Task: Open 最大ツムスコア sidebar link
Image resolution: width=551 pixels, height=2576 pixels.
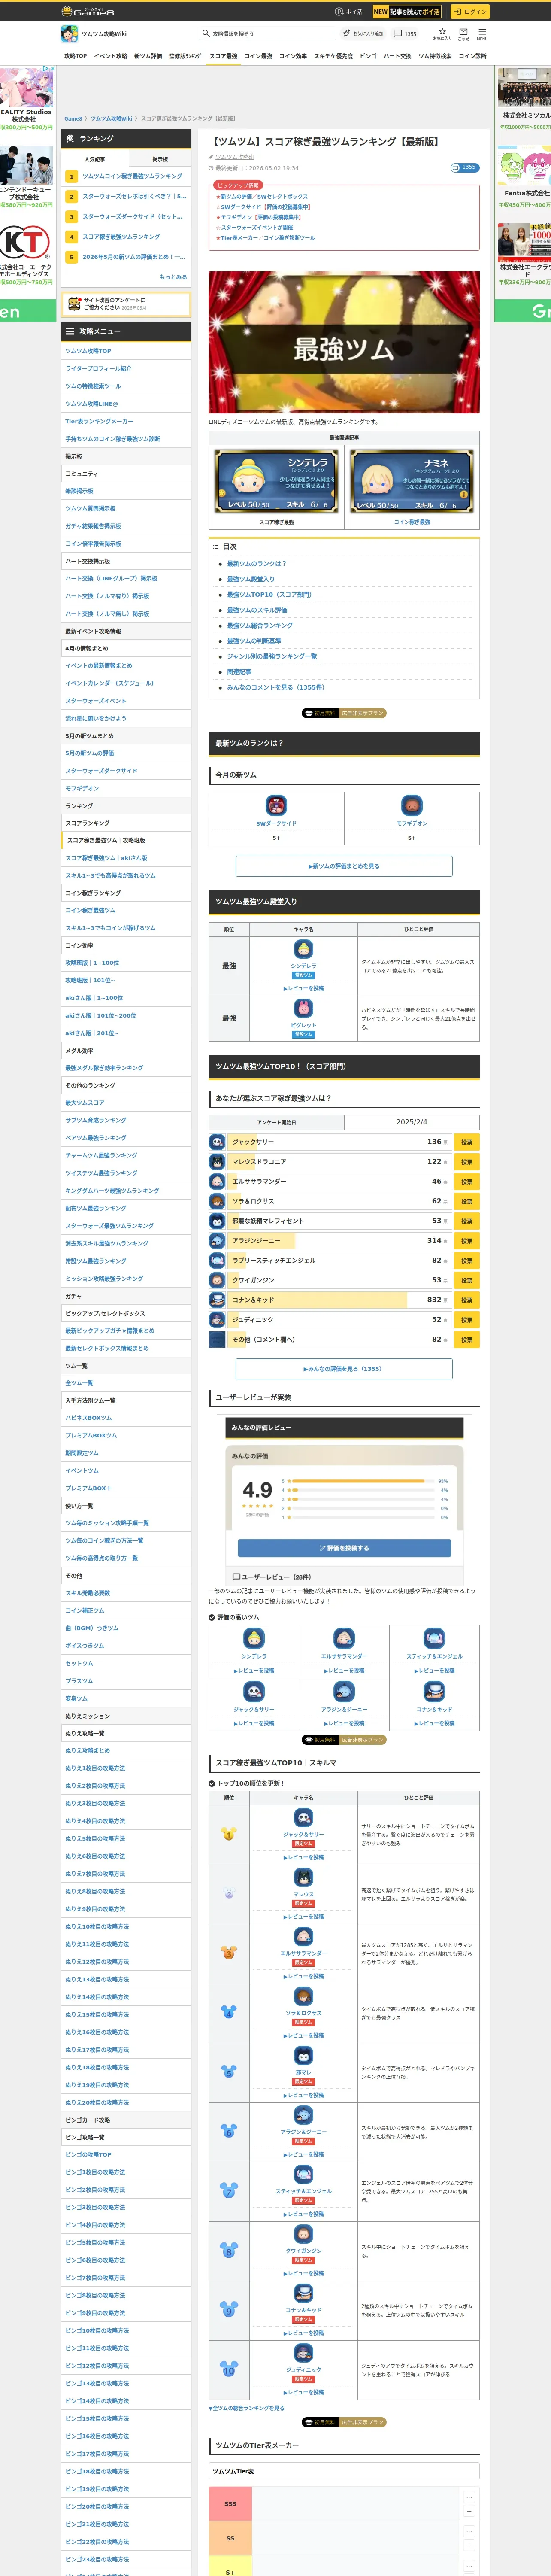Action: (85, 1102)
